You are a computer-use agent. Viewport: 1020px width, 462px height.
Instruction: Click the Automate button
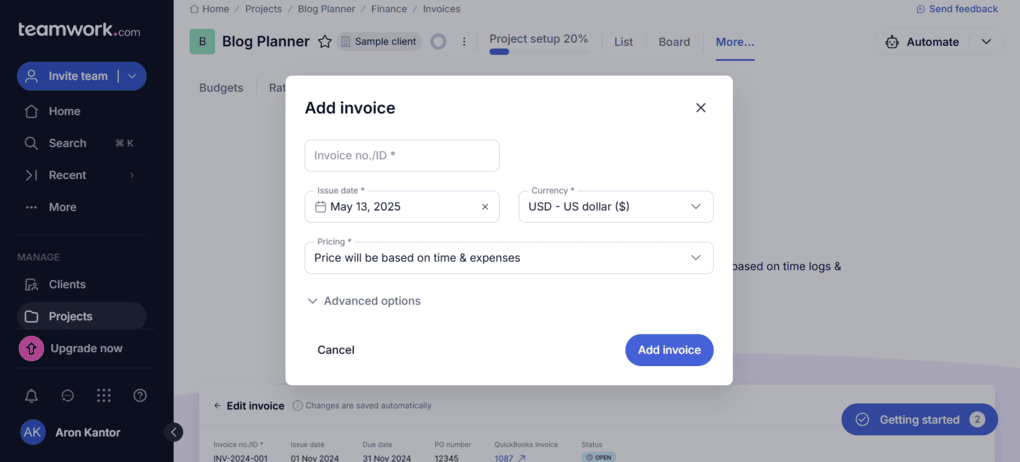pyautogui.click(x=922, y=42)
